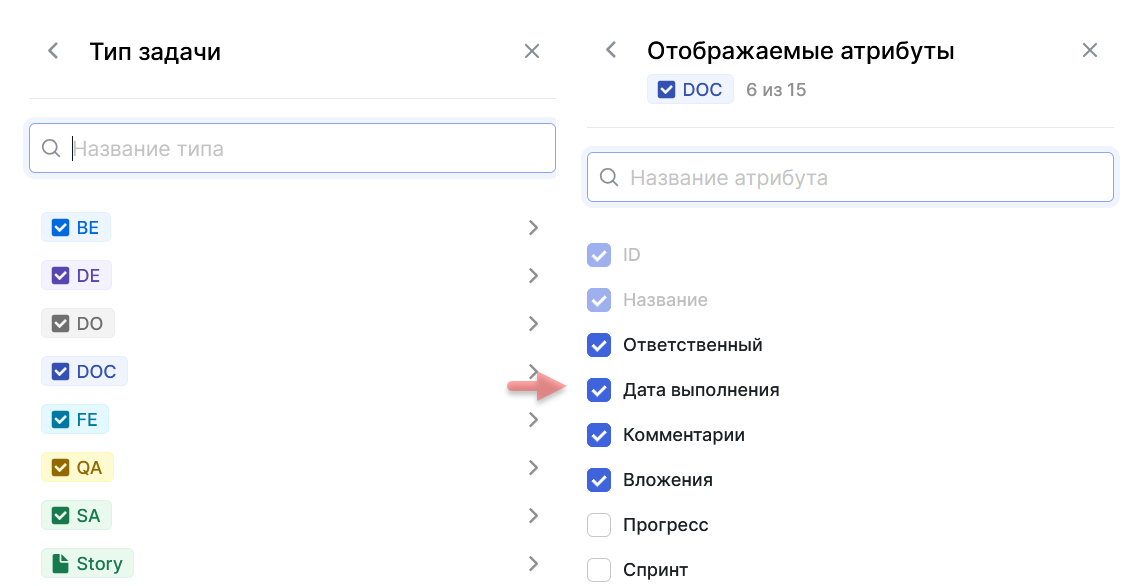Click the DOC type badge icon

click(60, 371)
